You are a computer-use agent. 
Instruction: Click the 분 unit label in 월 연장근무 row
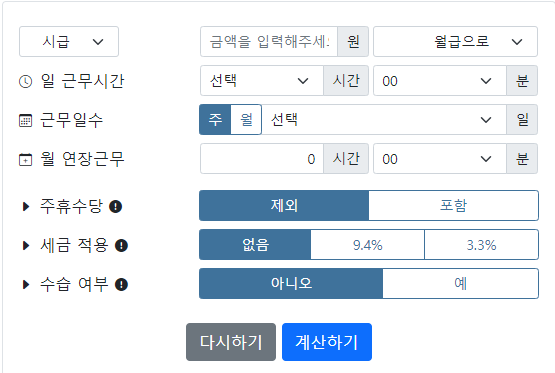522,159
